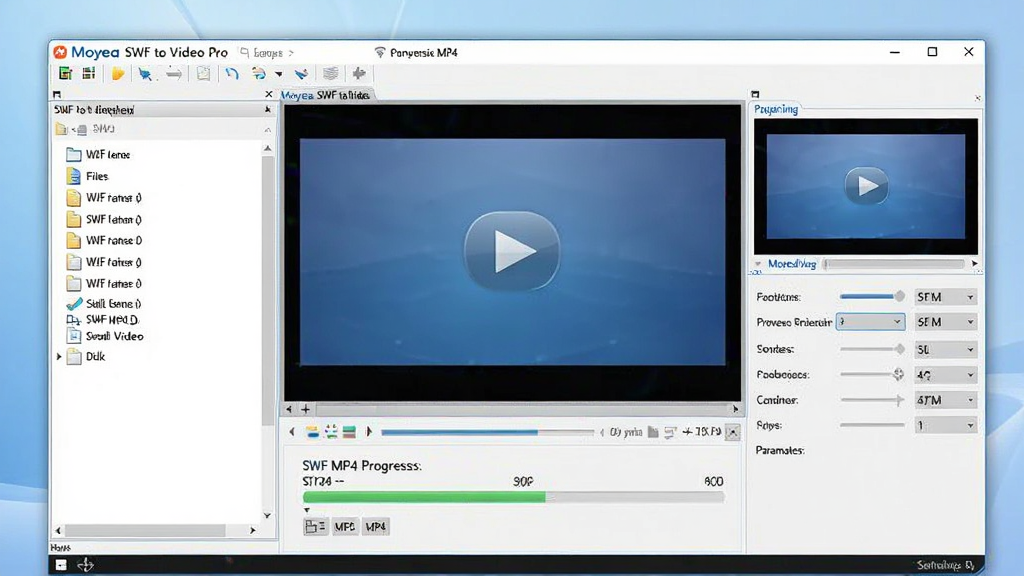1024x576 pixels.
Task: Click the 'Moyea SWF' document tab
Action: click(326, 95)
